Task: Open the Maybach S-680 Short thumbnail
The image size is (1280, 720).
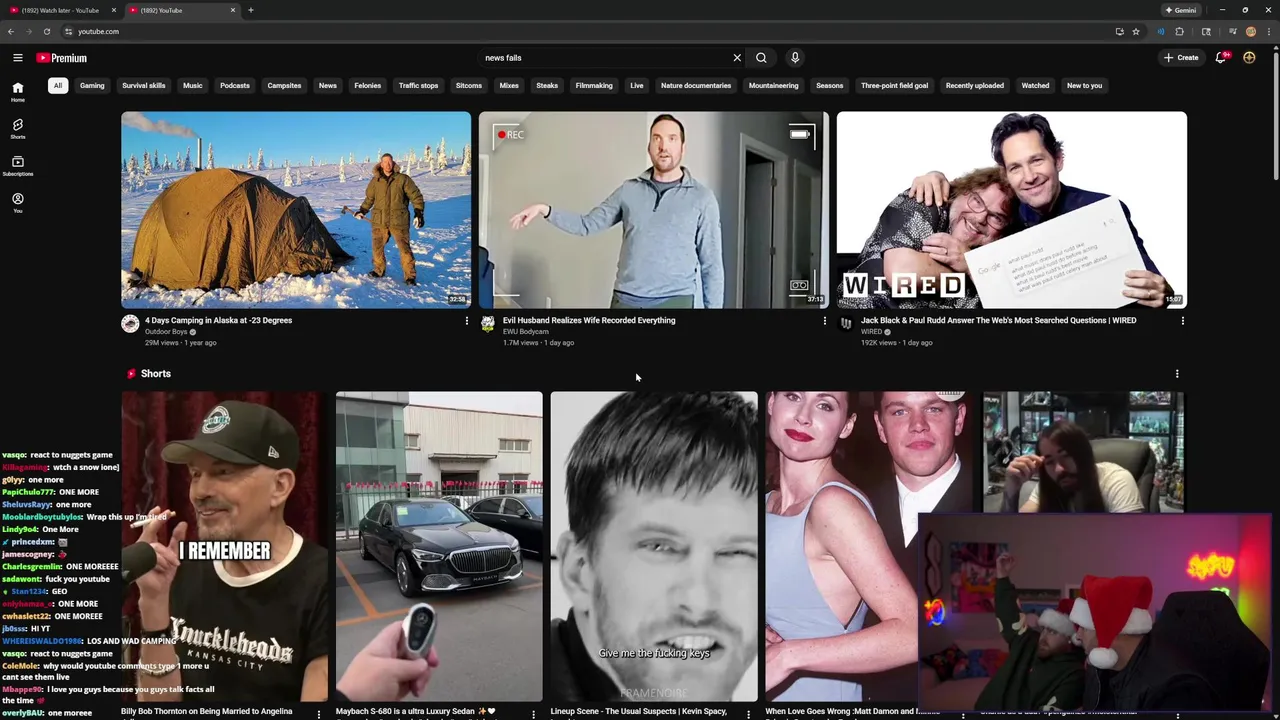Action: coord(439,546)
